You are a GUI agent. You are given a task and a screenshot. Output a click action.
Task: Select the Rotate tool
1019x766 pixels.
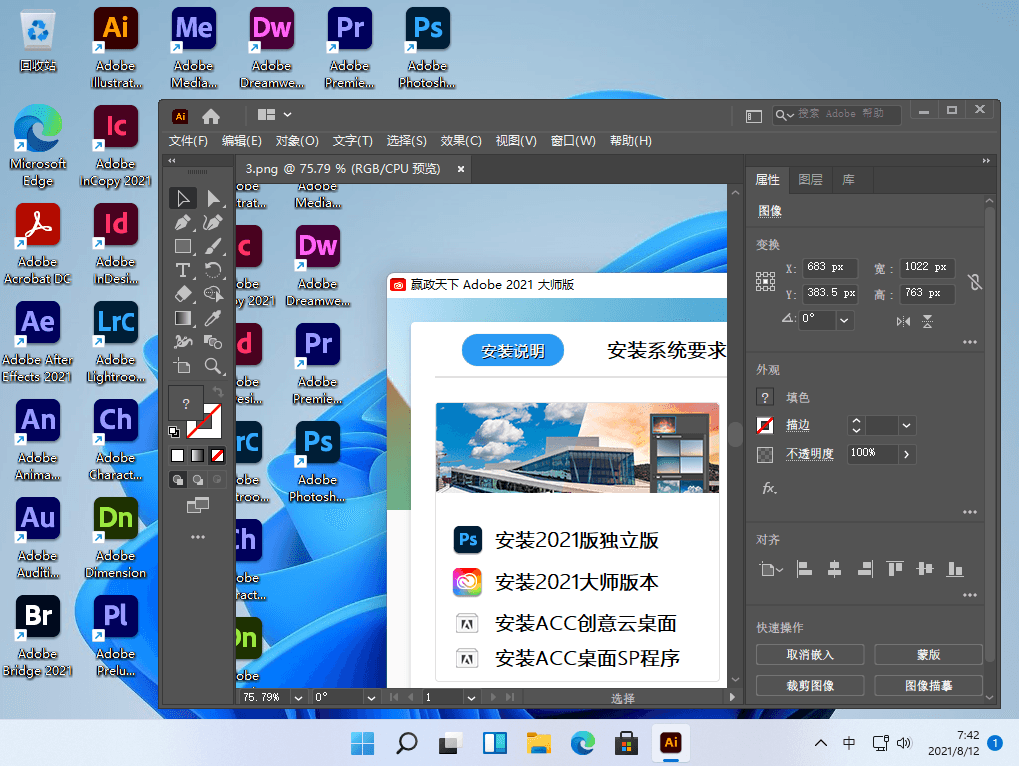tap(213, 270)
